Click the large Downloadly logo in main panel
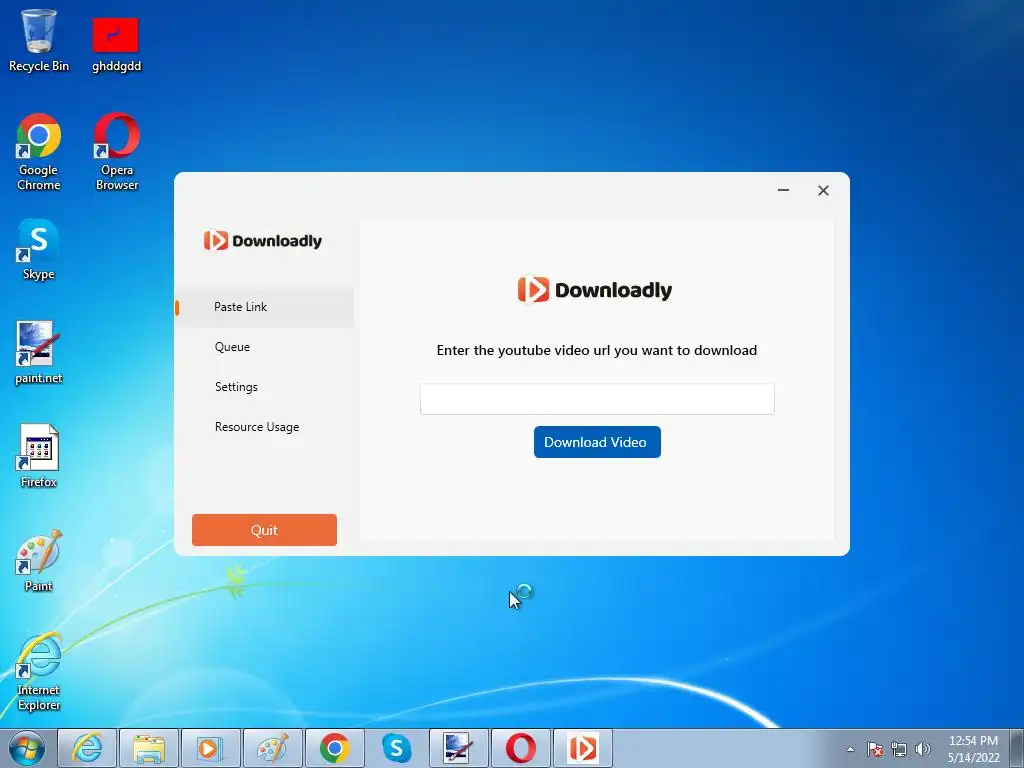1024x768 pixels. pos(595,290)
